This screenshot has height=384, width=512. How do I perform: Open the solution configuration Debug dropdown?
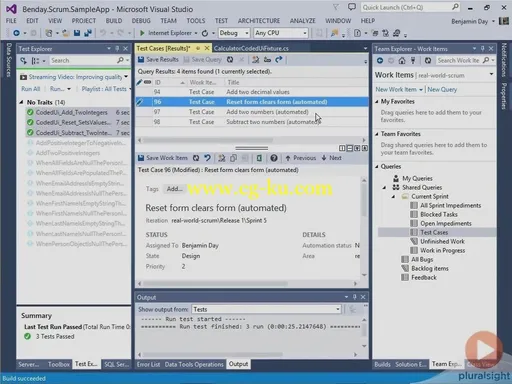(x=234, y=33)
